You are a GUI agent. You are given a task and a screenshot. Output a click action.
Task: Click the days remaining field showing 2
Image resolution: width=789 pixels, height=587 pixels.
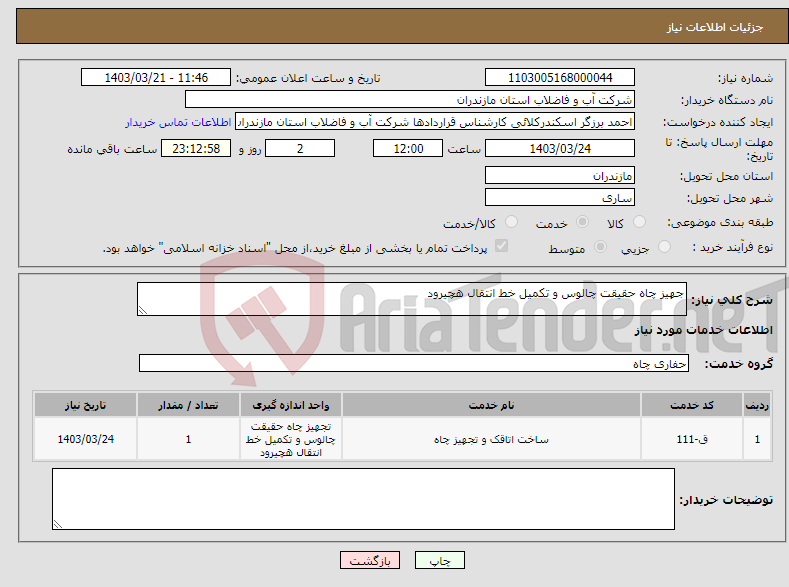click(300, 148)
